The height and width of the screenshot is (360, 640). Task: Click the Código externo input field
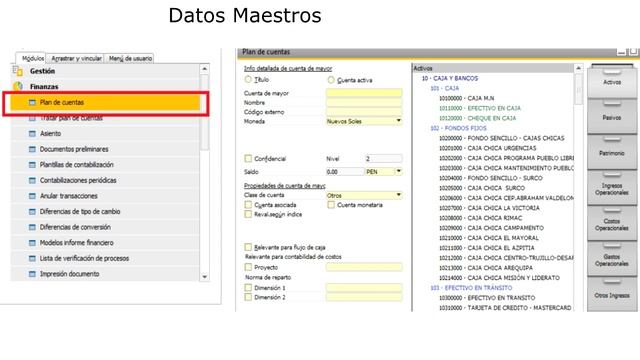(x=364, y=112)
